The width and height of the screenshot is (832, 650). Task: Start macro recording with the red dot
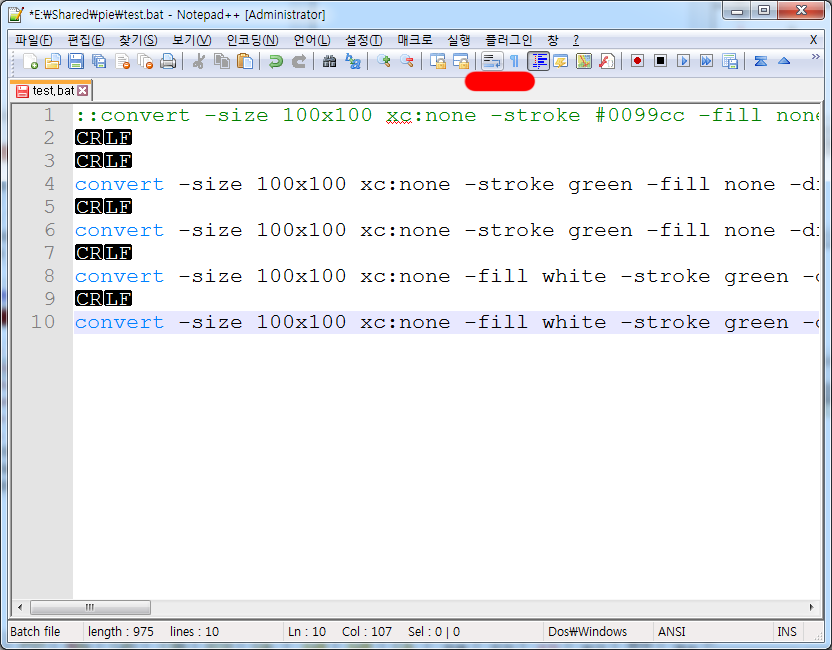point(637,61)
